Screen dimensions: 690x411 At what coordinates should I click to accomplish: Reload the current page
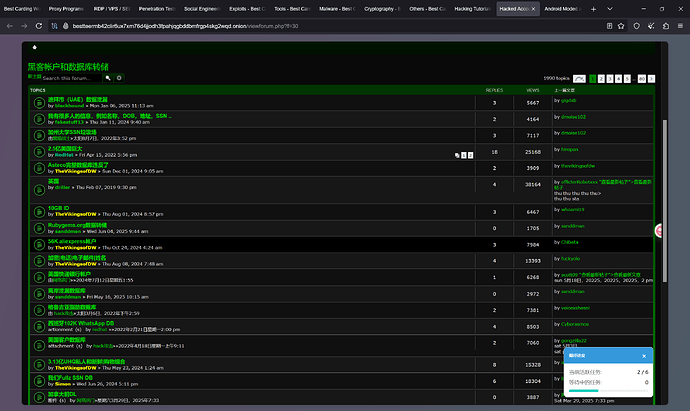pyautogui.click(x=39, y=26)
